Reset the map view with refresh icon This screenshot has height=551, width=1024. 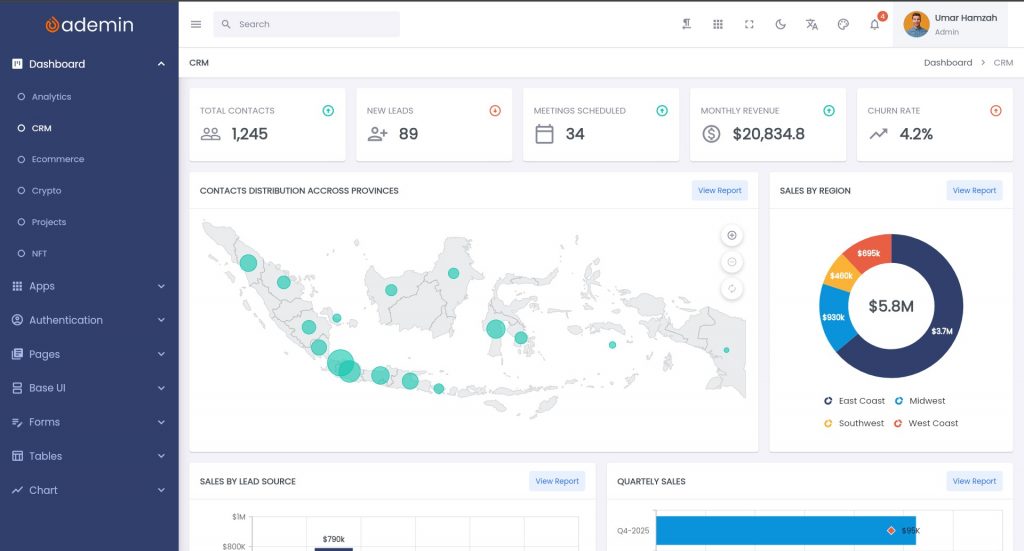[x=732, y=289]
